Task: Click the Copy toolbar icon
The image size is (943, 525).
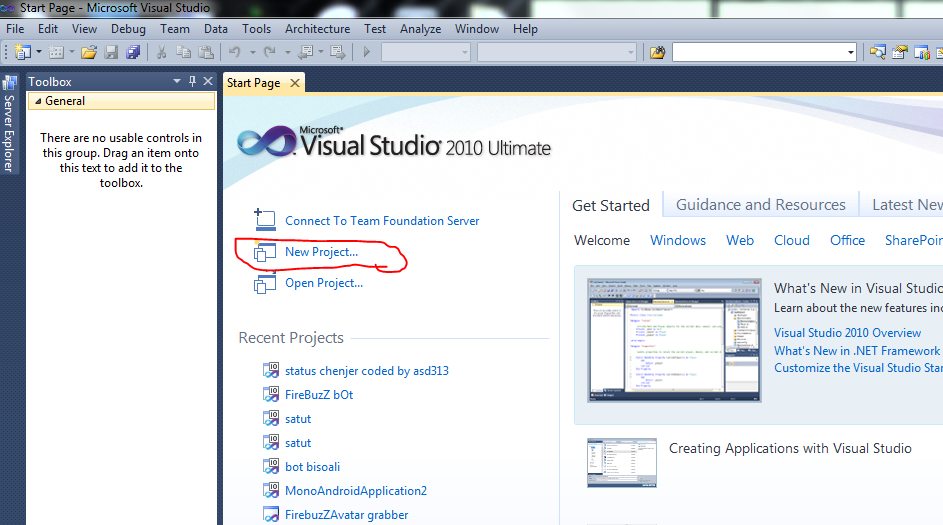Action: (183, 52)
